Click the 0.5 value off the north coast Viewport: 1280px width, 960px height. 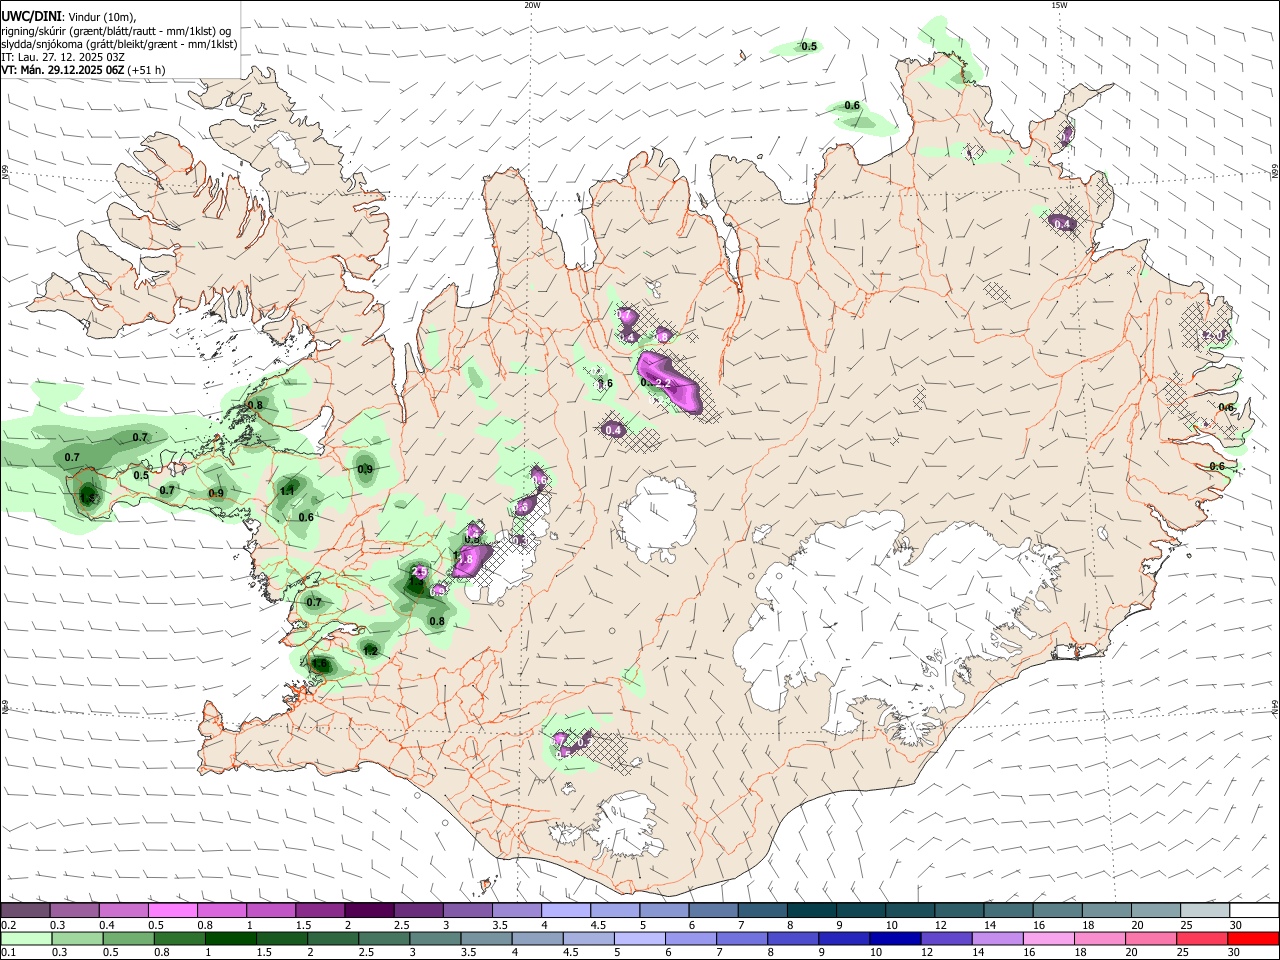tap(809, 46)
